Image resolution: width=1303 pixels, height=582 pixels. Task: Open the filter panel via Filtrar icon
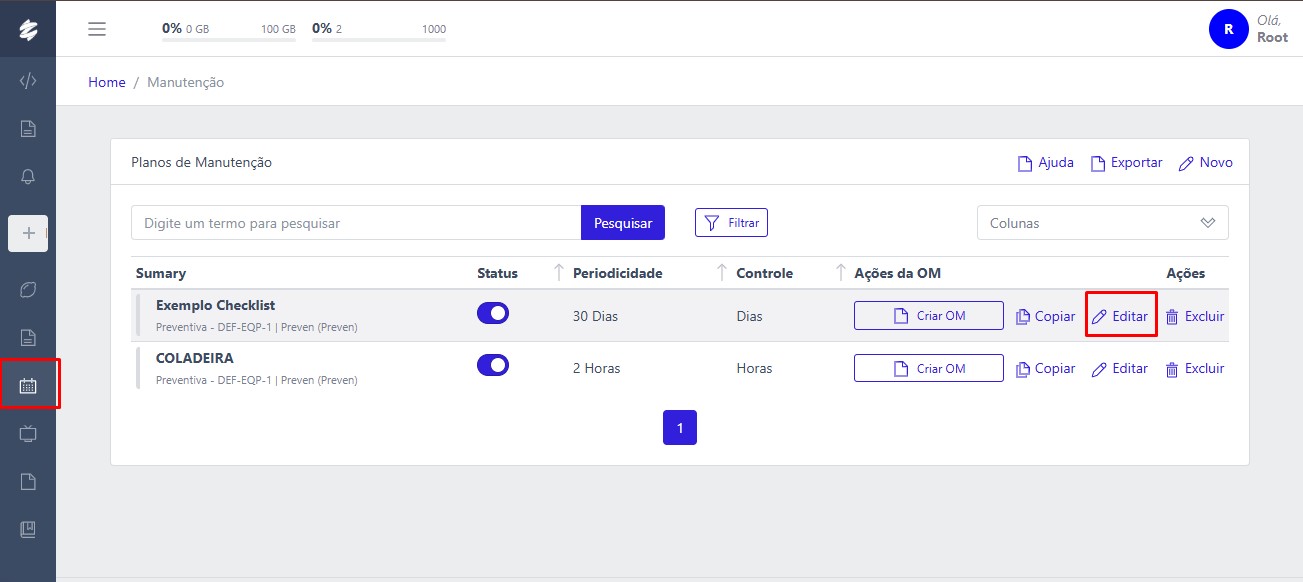(731, 222)
